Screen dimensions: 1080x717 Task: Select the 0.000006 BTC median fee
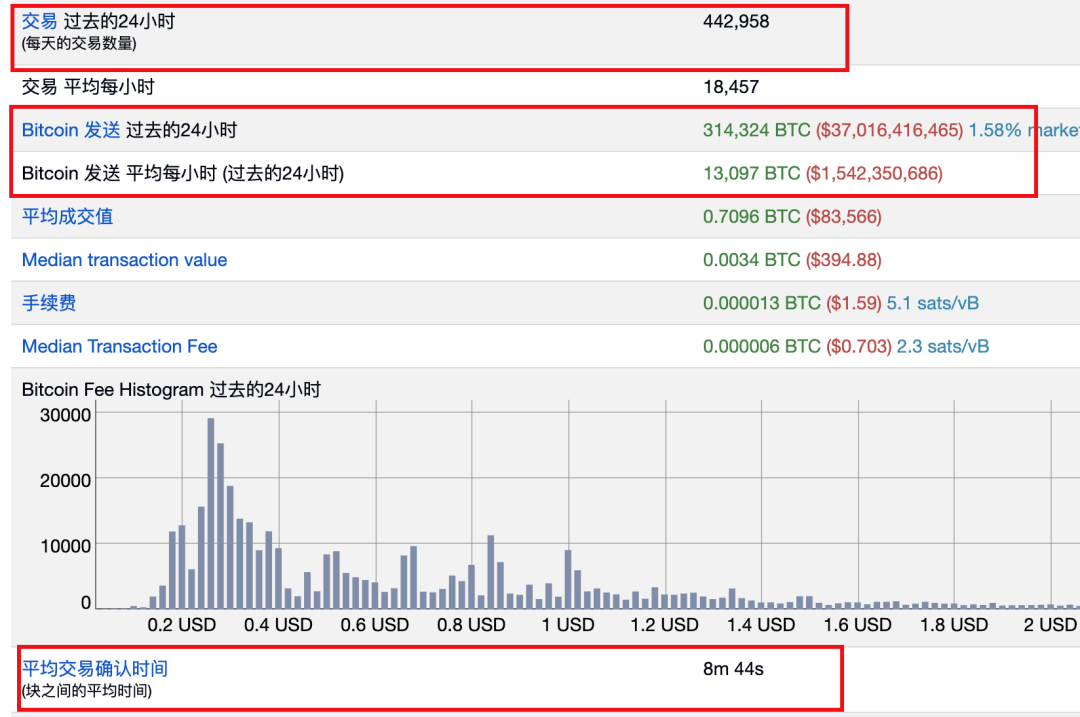762,346
